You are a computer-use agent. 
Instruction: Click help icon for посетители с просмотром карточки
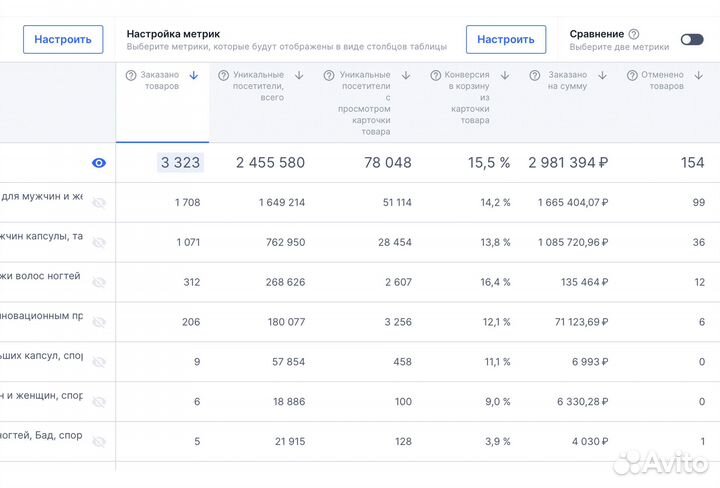[328, 76]
